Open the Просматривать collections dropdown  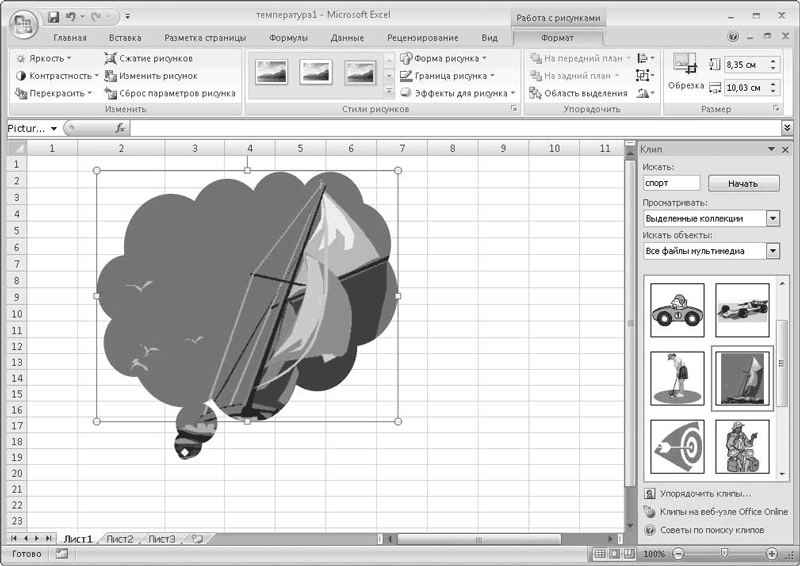point(772,218)
